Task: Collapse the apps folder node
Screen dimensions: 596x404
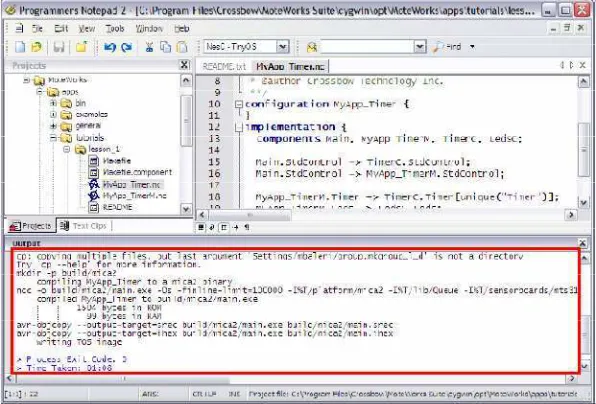Action: 40,92
